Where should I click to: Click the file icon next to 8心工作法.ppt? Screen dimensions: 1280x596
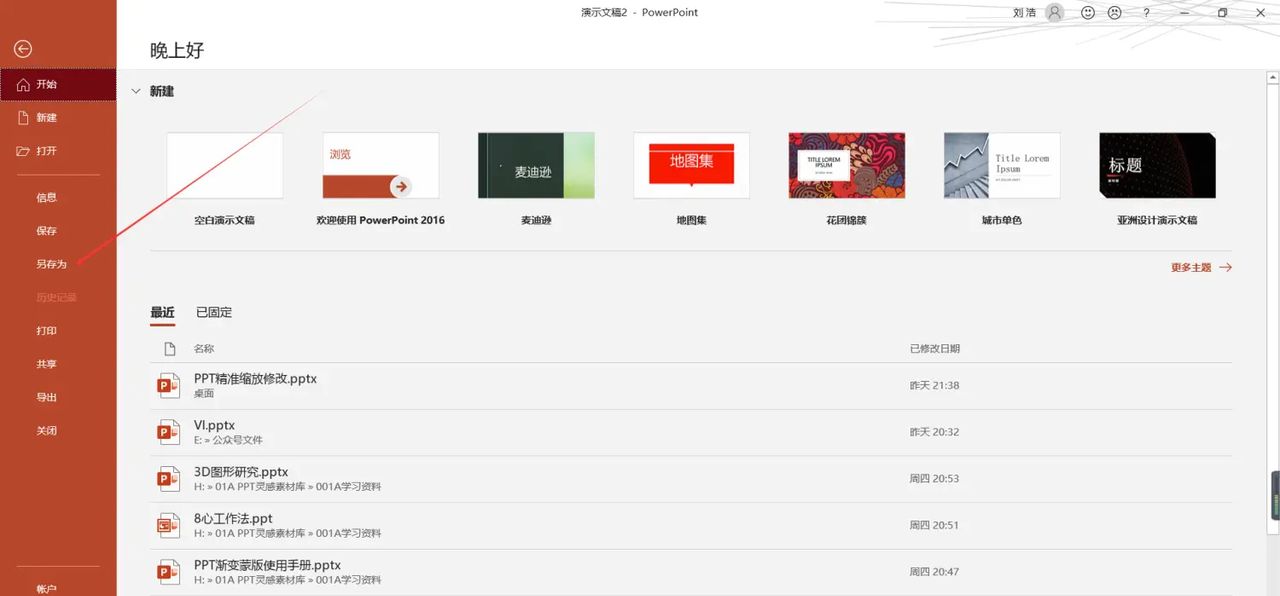pos(169,524)
